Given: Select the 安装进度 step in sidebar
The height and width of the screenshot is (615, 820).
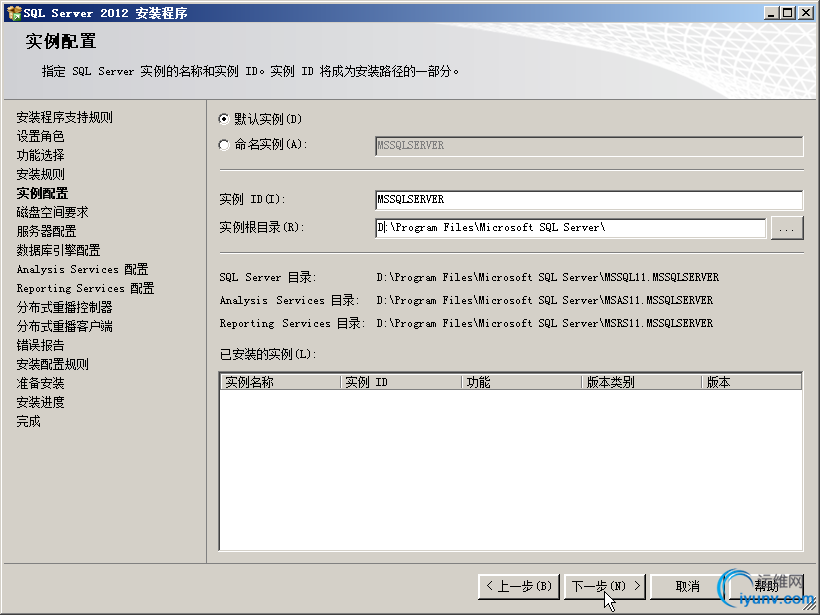Looking at the screenshot, I should pos(40,402).
